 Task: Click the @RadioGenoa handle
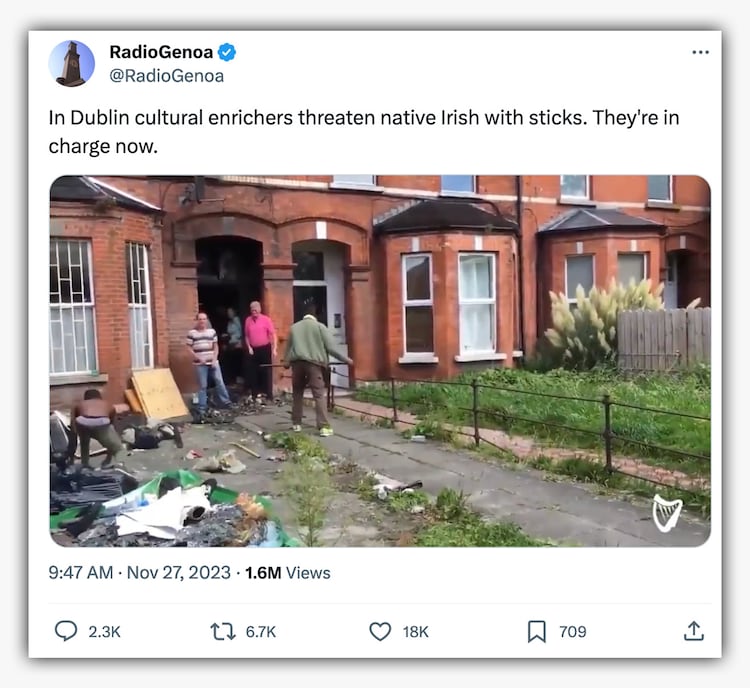point(167,76)
